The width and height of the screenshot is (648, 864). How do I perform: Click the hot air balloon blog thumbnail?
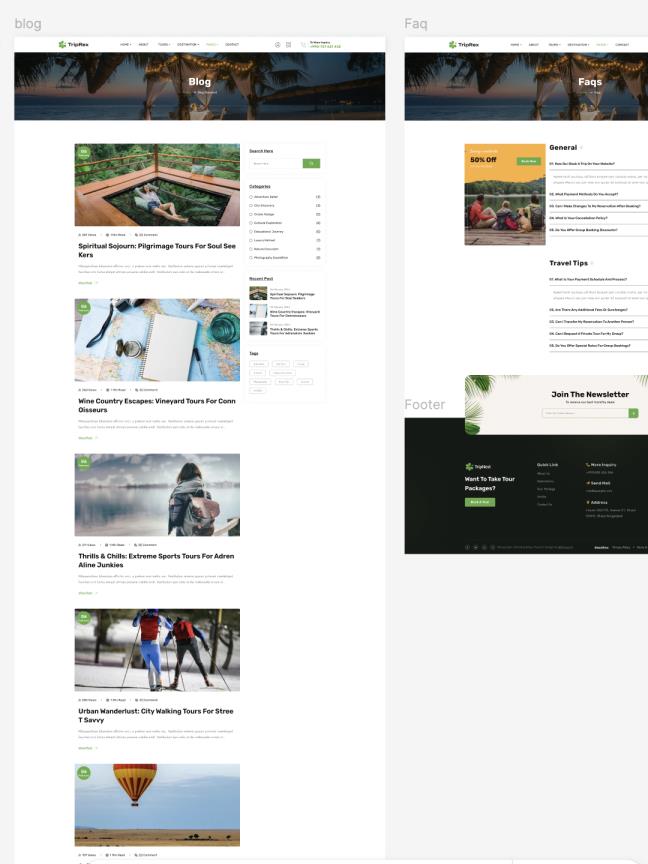(x=157, y=805)
